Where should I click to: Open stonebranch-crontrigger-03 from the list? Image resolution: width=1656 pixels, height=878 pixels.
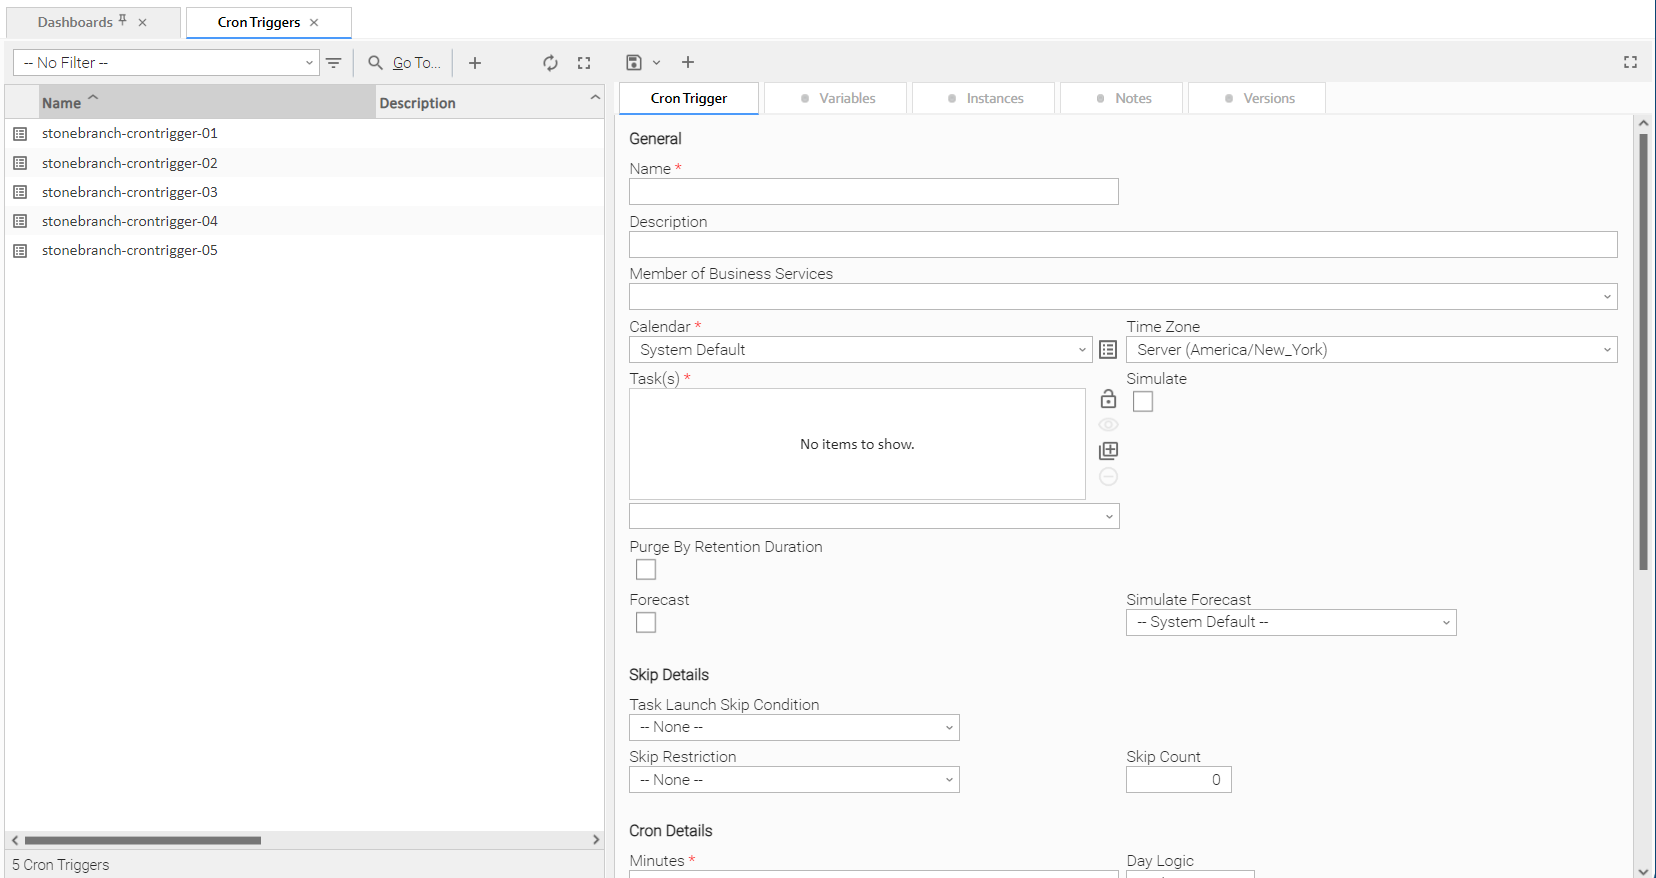coord(130,192)
